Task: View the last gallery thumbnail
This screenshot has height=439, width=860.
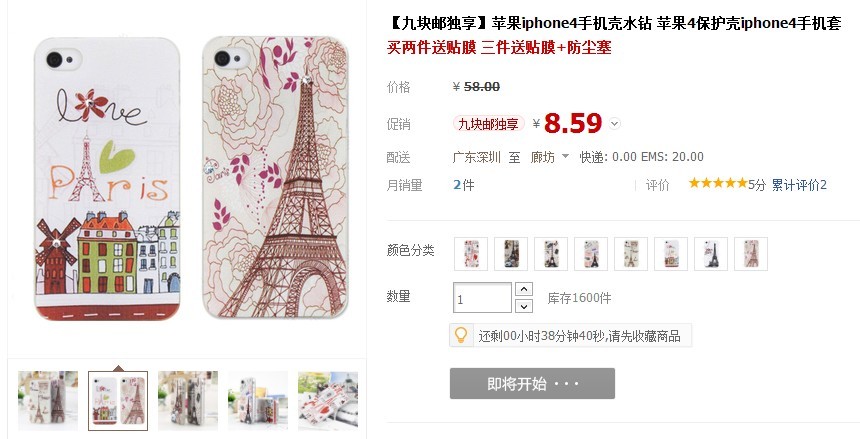Action: coord(328,401)
